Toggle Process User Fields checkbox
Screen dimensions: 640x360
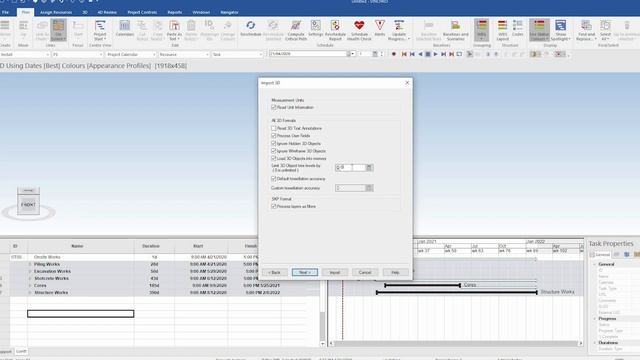[274, 136]
